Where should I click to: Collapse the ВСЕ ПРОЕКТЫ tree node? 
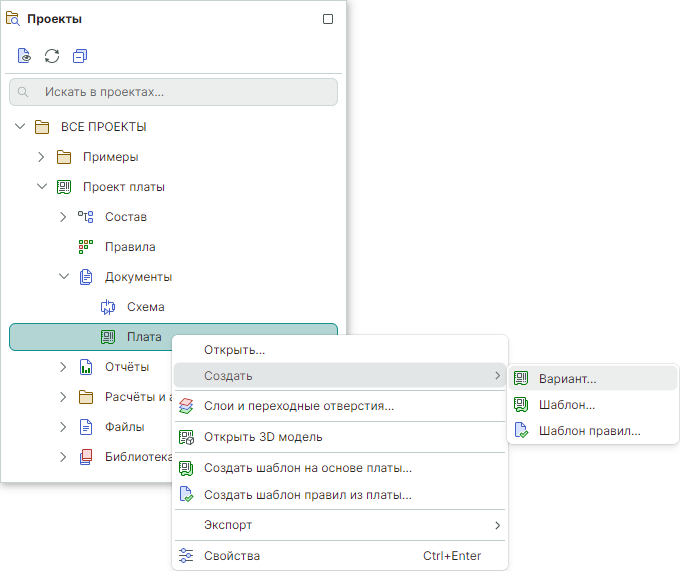coord(20,127)
